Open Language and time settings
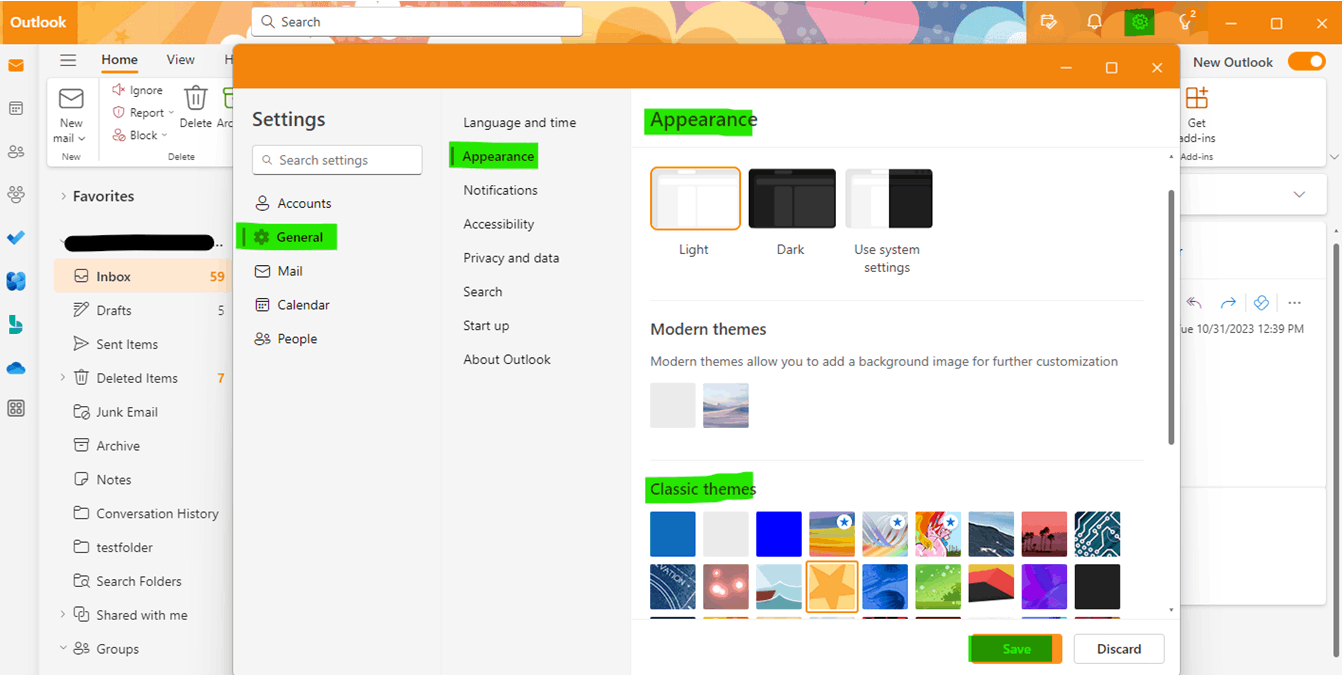The image size is (1344, 675). click(520, 123)
